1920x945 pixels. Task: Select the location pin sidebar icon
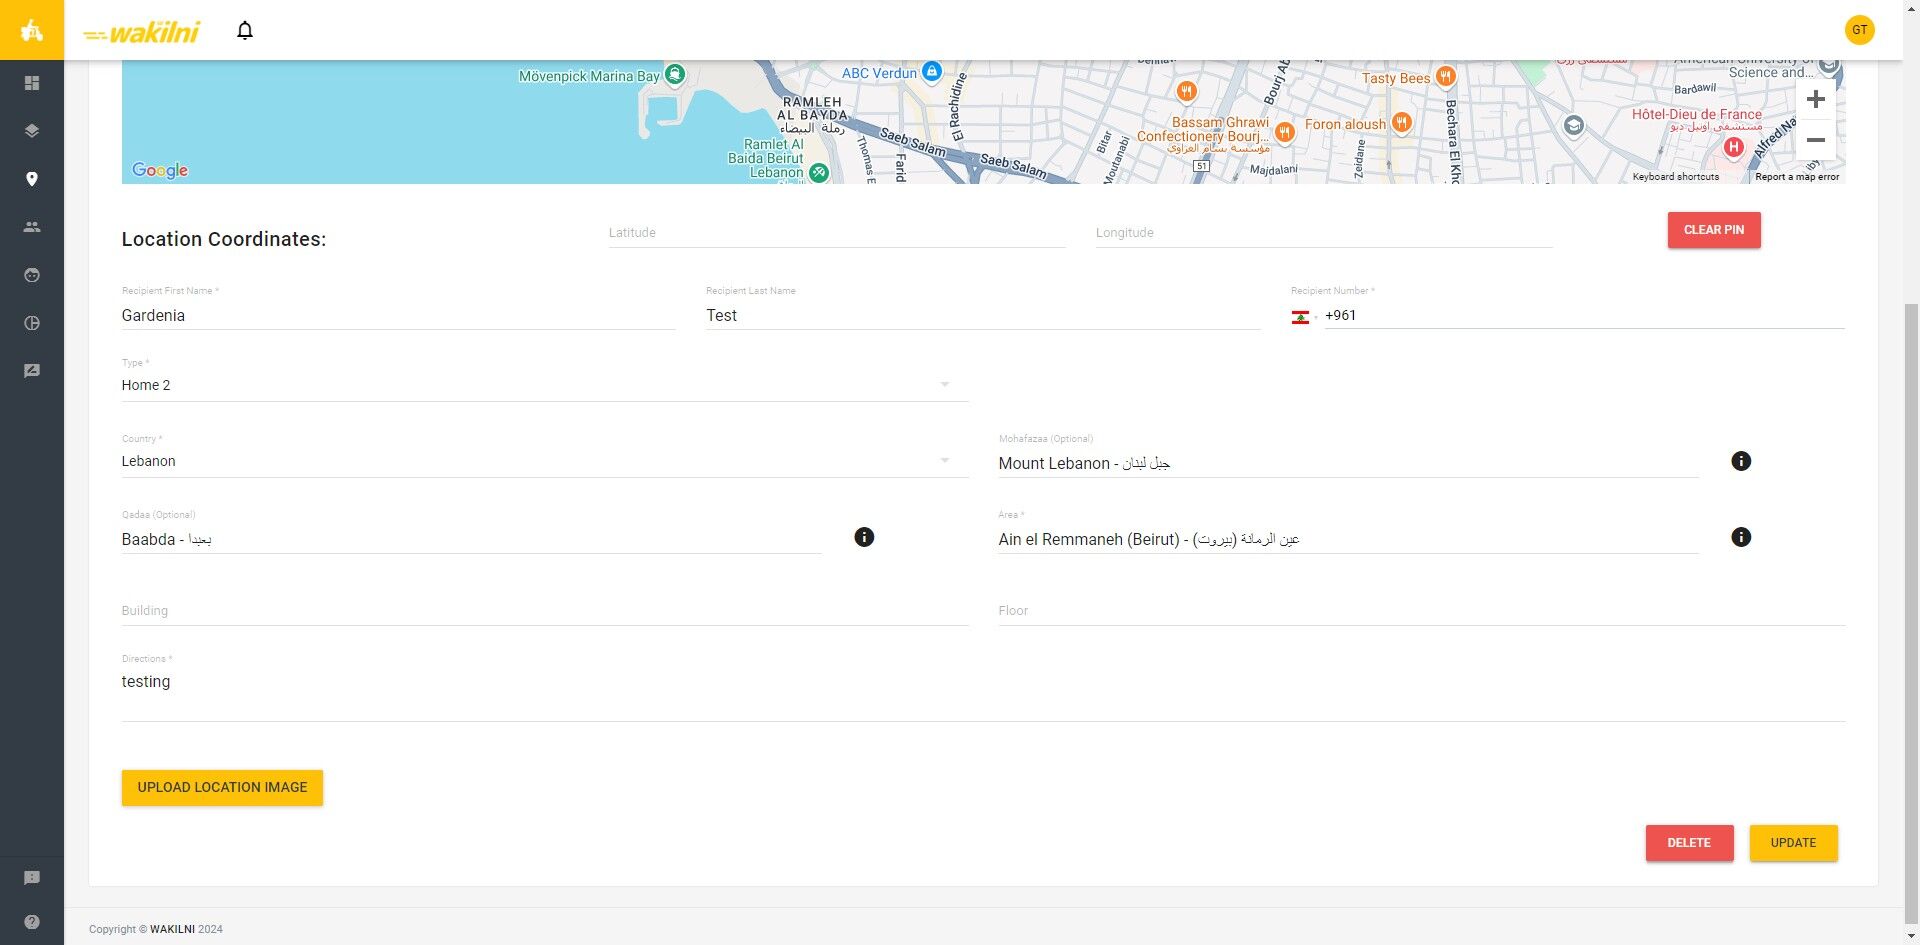point(32,179)
